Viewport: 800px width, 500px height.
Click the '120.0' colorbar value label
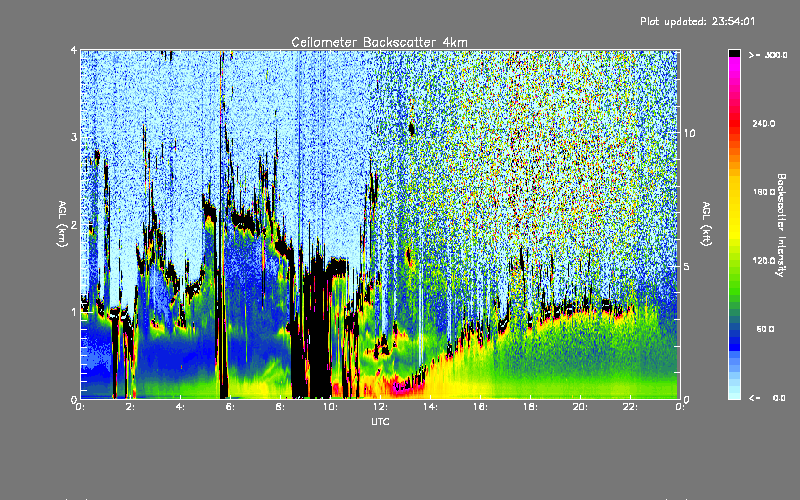[x=764, y=260]
